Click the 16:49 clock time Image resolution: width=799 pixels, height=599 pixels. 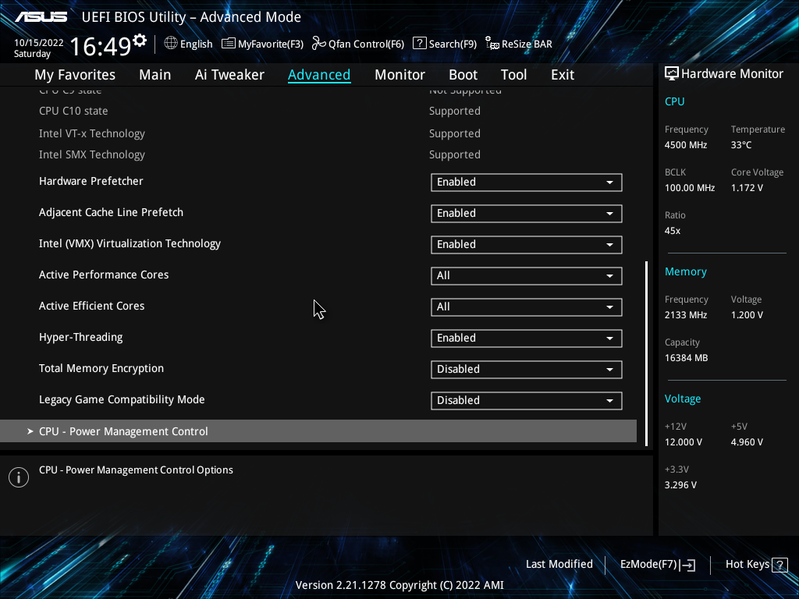(x=100, y=46)
